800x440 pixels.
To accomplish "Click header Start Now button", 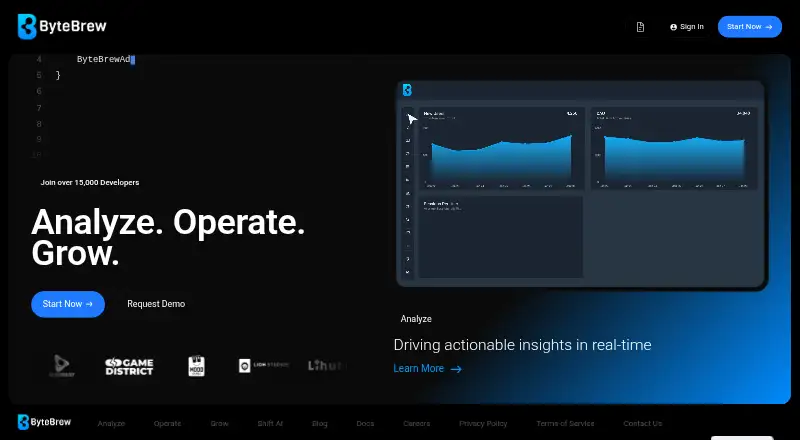I will pyautogui.click(x=749, y=27).
